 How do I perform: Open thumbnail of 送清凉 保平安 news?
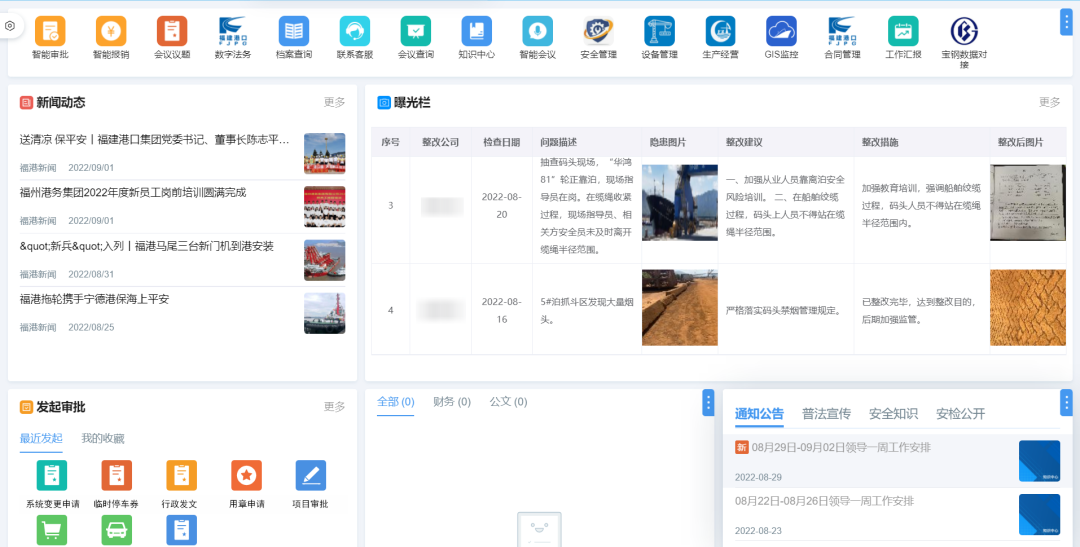click(x=324, y=153)
